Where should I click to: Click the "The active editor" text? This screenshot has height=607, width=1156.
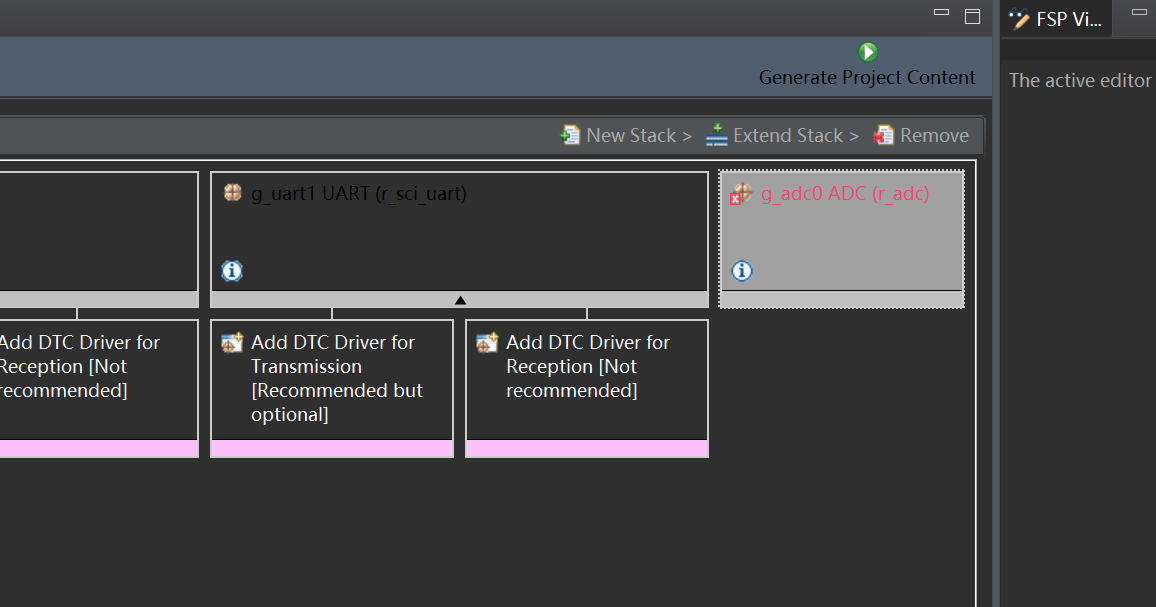[x=1080, y=80]
